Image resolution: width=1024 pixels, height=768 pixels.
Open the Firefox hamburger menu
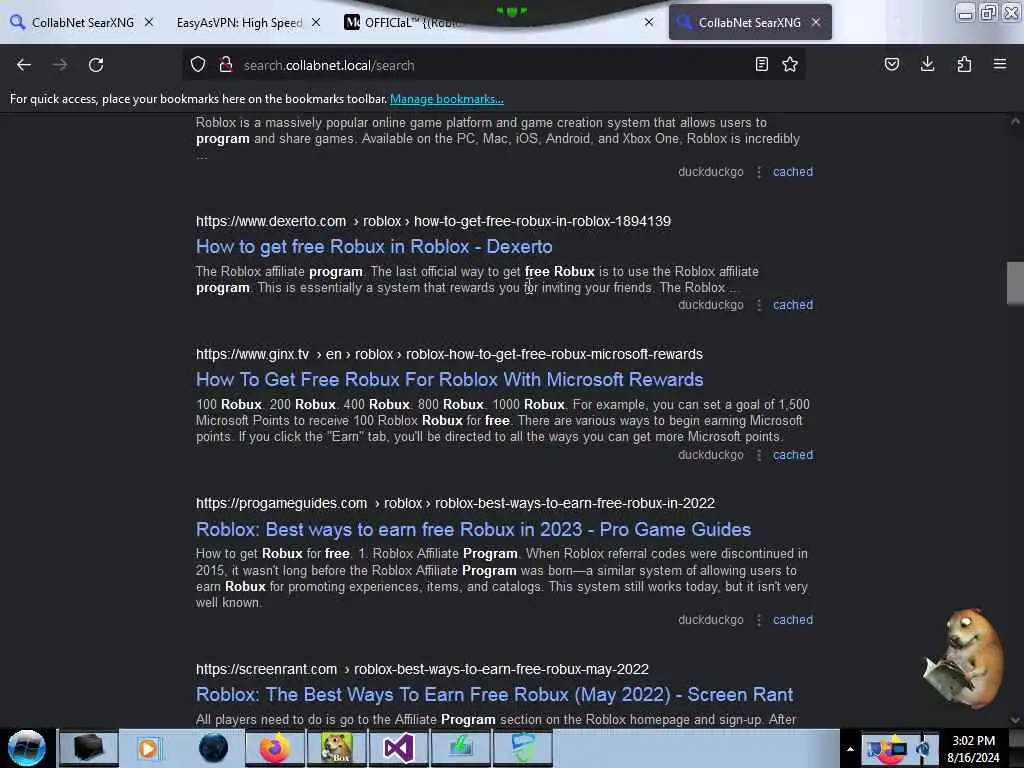tap(1000, 64)
